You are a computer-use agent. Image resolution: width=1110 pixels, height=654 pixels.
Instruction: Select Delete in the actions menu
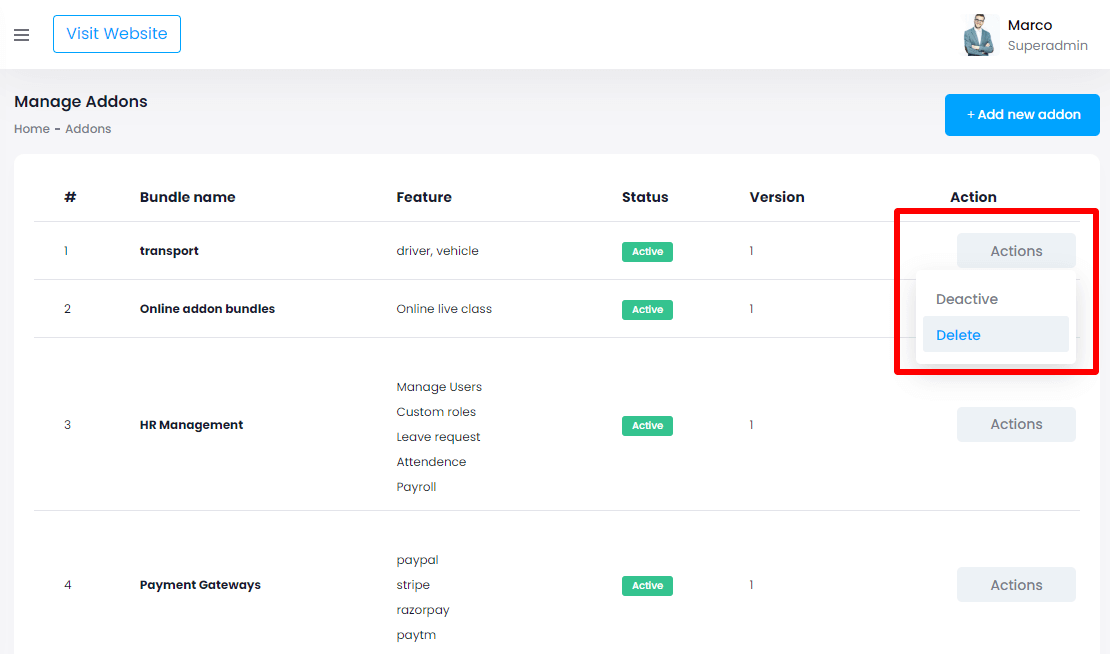point(958,335)
